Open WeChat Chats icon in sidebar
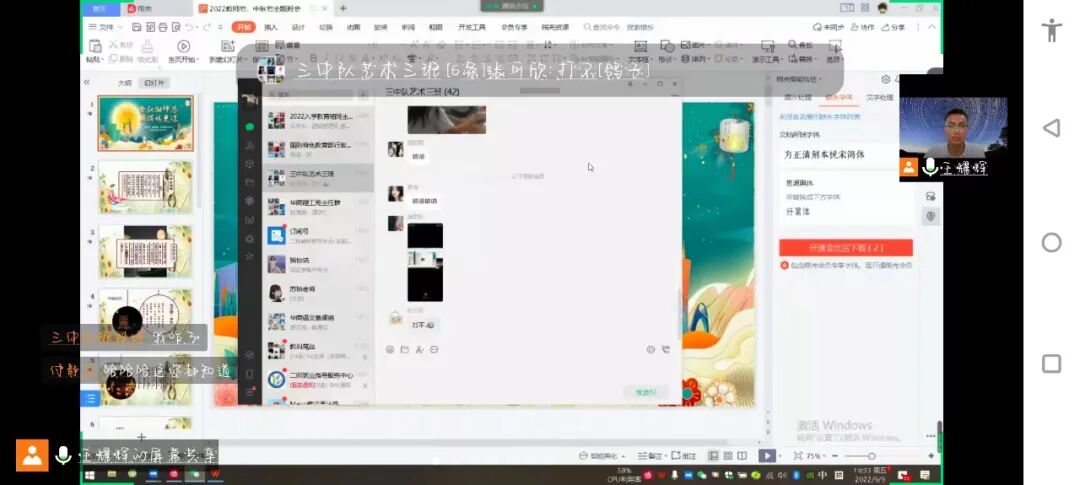Viewport: 1080px width, 485px height. tap(250, 127)
